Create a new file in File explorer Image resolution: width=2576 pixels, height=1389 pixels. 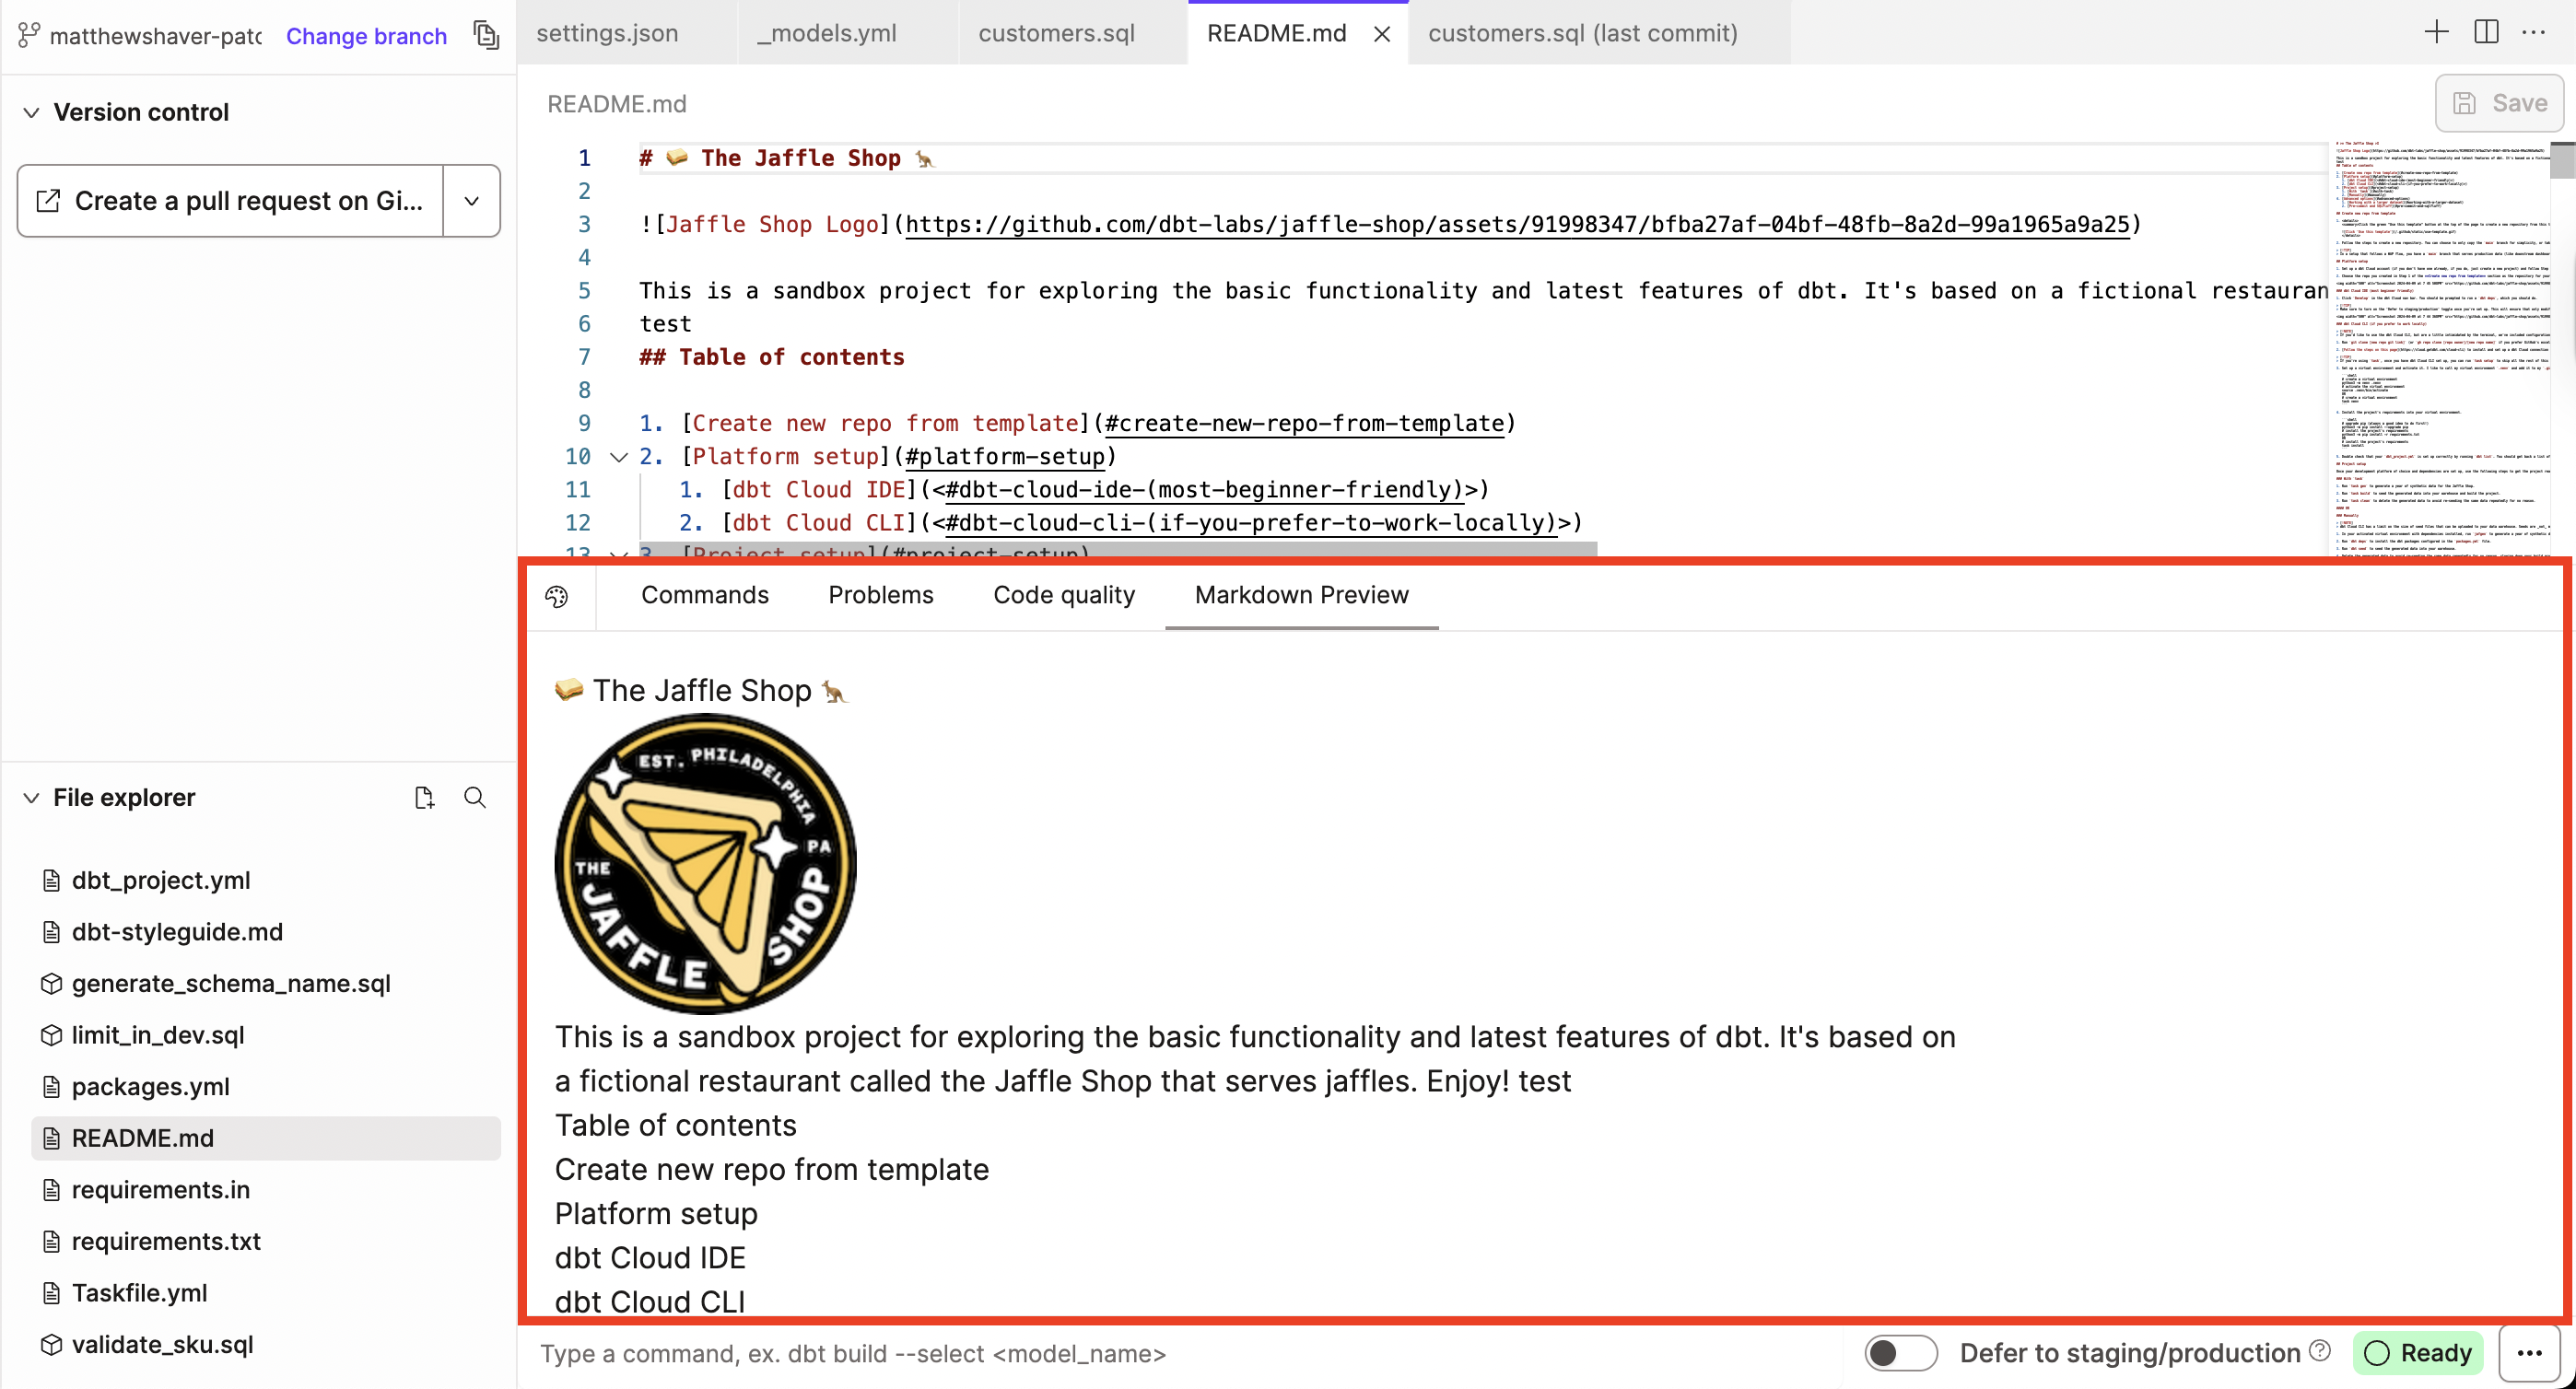click(x=424, y=797)
